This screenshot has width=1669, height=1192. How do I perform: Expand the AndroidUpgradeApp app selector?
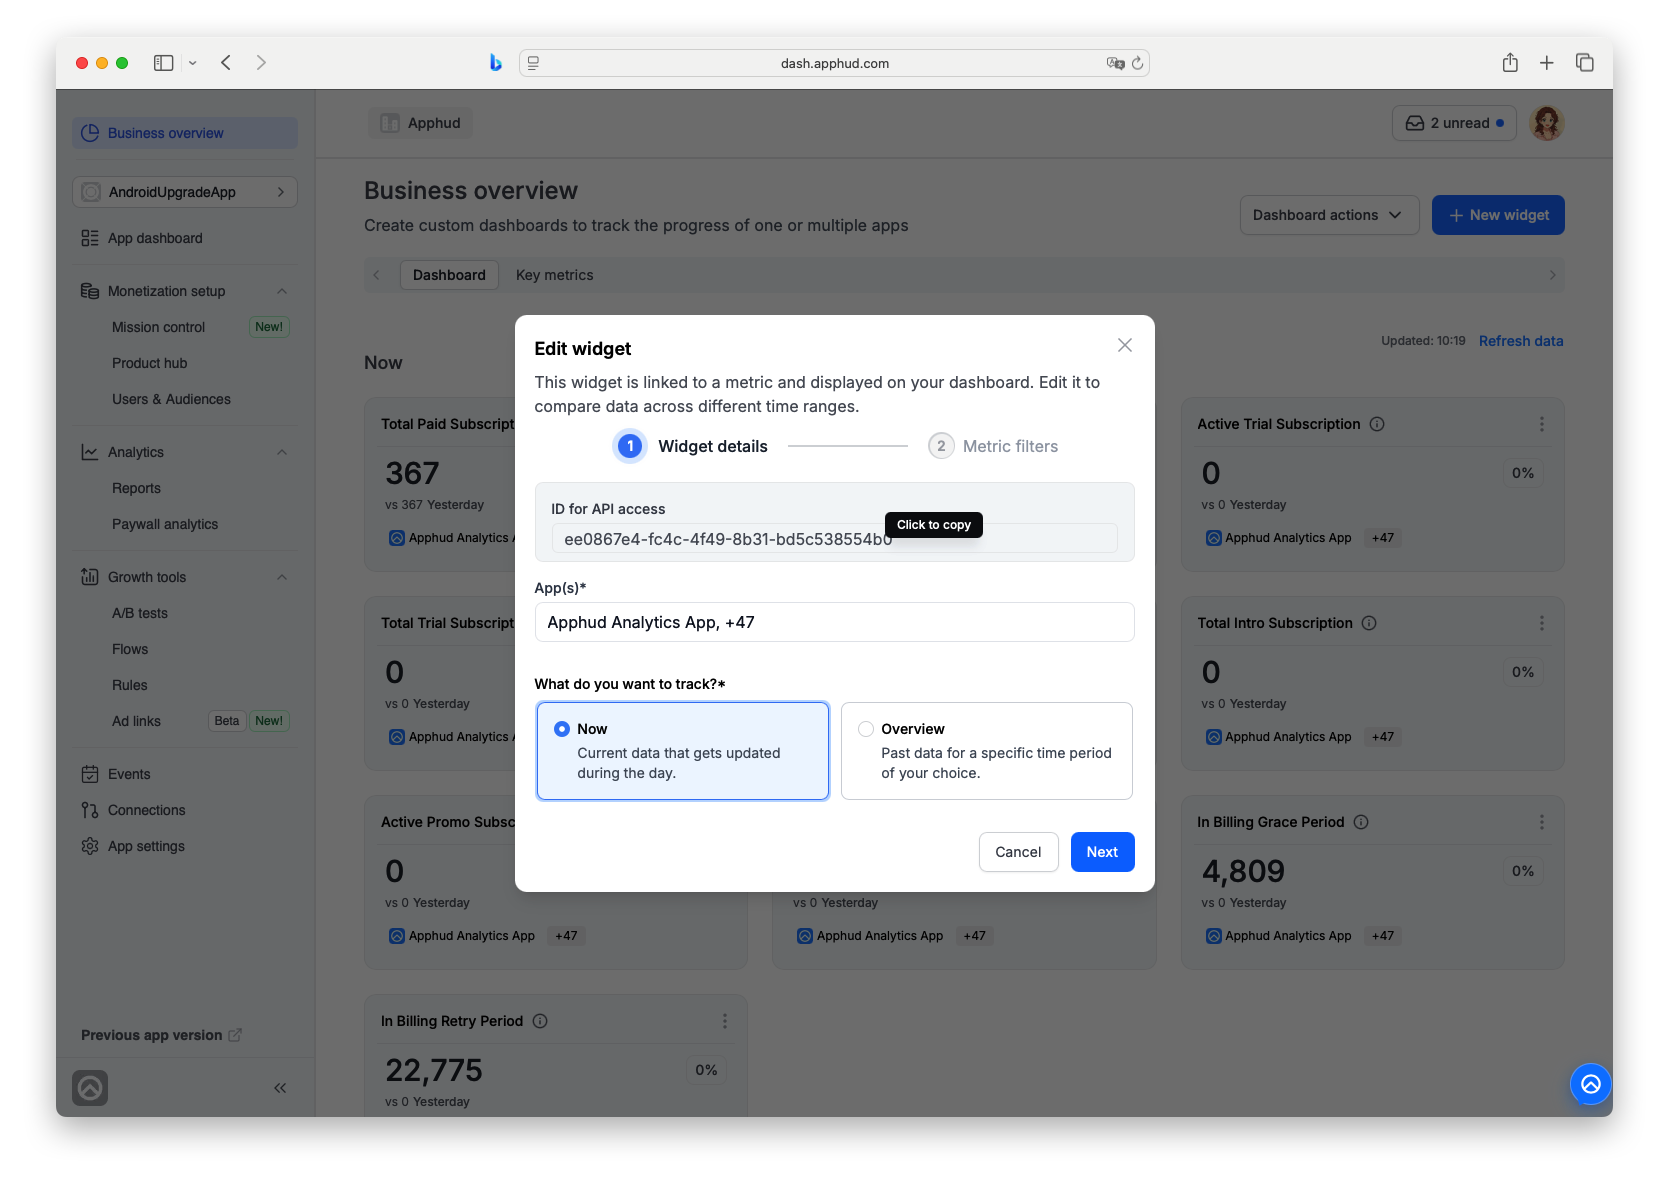185,192
